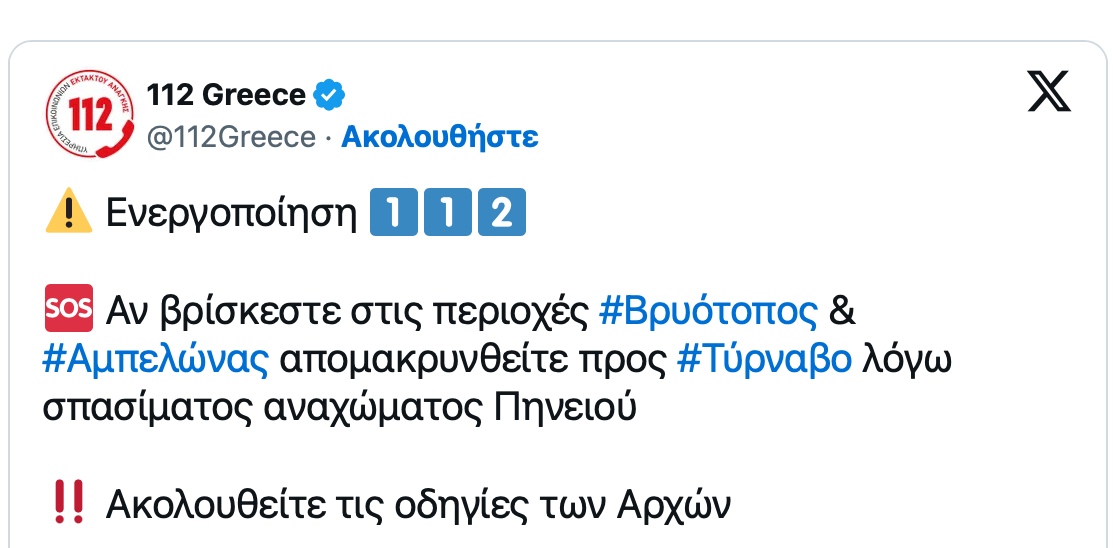Click the 112 Greece profile avatar

click(90, 116)
